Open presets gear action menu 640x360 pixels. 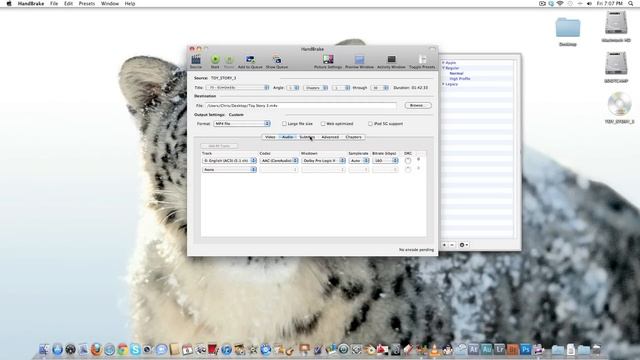pos(464,245)
